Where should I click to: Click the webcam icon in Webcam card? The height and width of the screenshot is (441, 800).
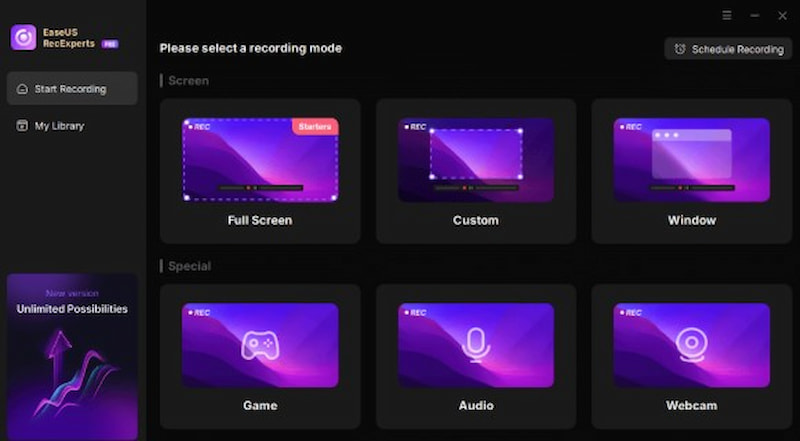click(x=691, y=345)
